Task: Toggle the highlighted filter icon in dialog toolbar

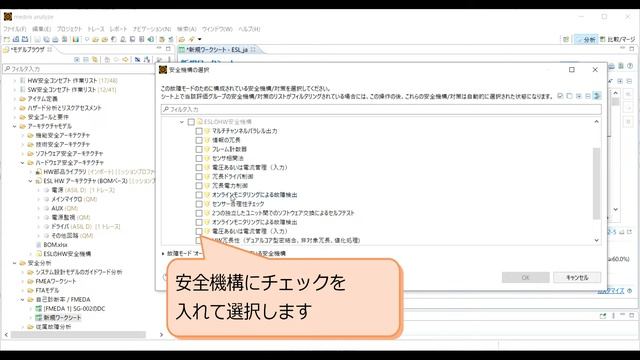Action: tap(597, 96)
